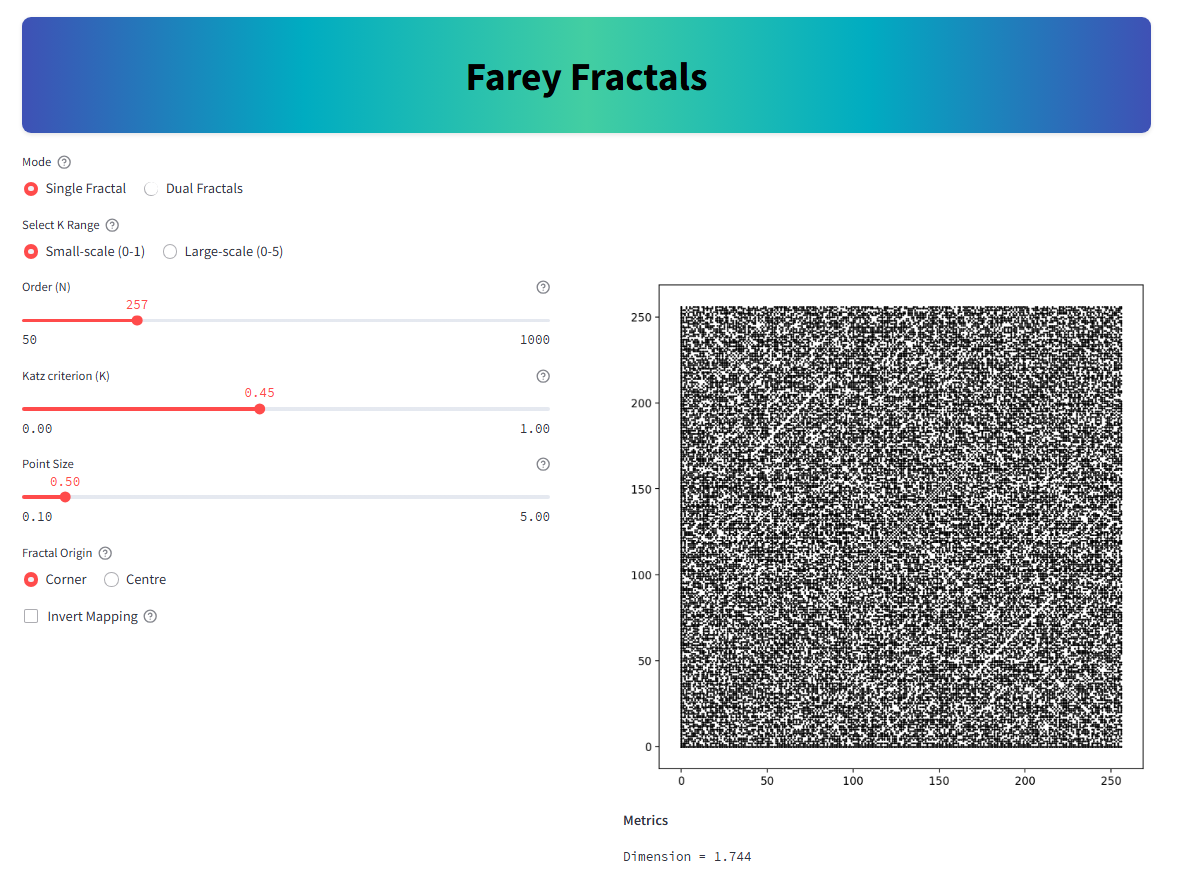Screen dimensions: 1182x869
Task: Choose the Large-scale (0-5) K range
Action: [170, 251]
